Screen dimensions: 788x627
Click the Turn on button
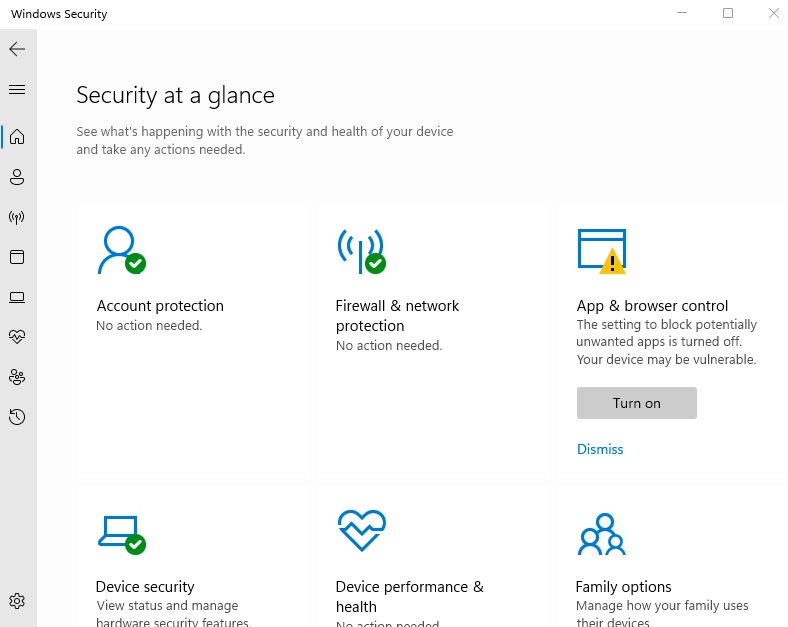point(636,403)
